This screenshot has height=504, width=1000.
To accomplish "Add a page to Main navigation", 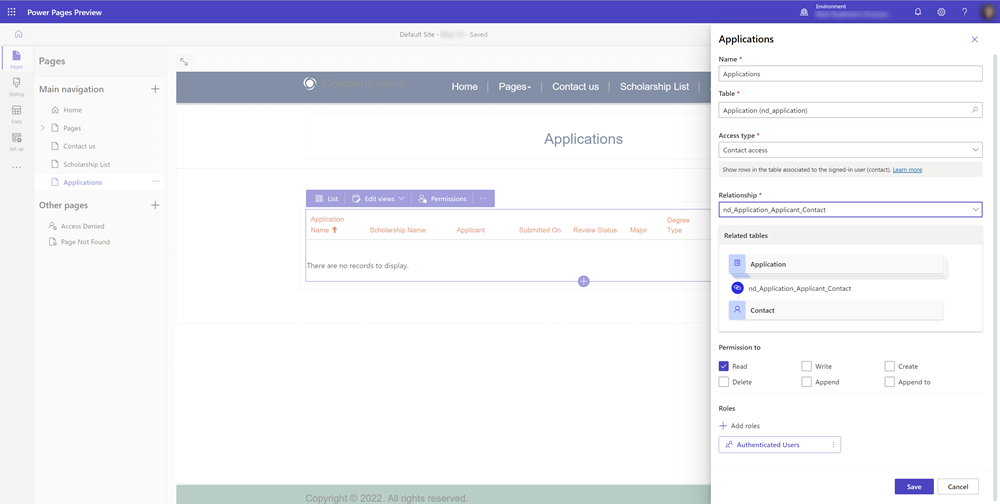I will point(155,89).
